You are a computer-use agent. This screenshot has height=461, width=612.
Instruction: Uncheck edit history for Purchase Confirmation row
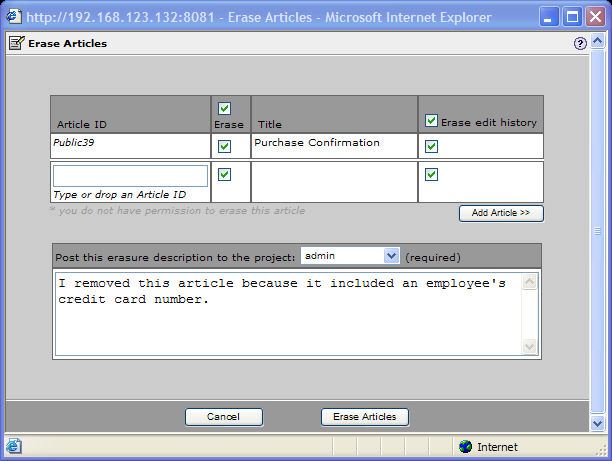[x=431, y=146]
